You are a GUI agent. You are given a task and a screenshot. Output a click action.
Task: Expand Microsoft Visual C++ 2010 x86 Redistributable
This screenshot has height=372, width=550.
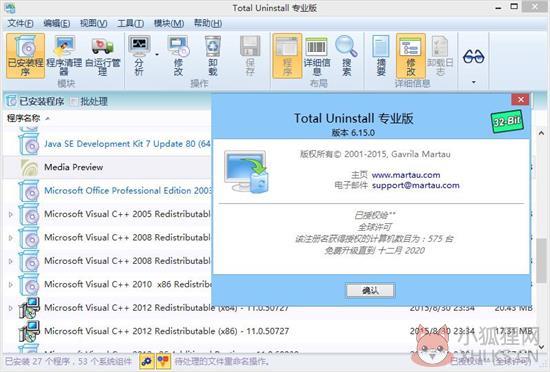click(x=11, y=284)
